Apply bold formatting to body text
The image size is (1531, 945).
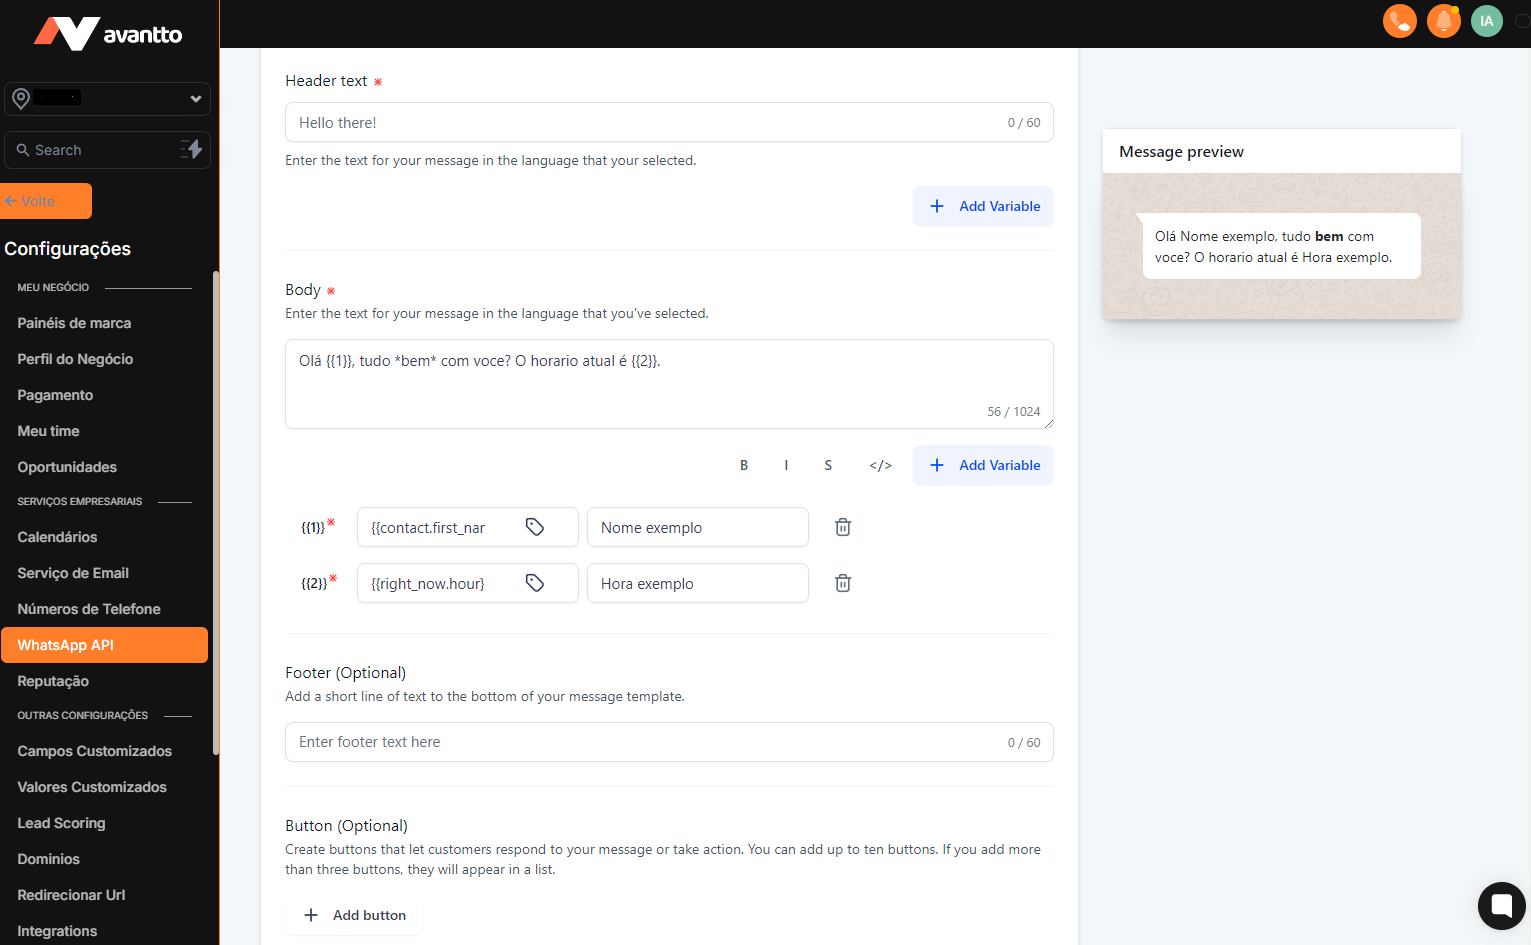[744, 465]
